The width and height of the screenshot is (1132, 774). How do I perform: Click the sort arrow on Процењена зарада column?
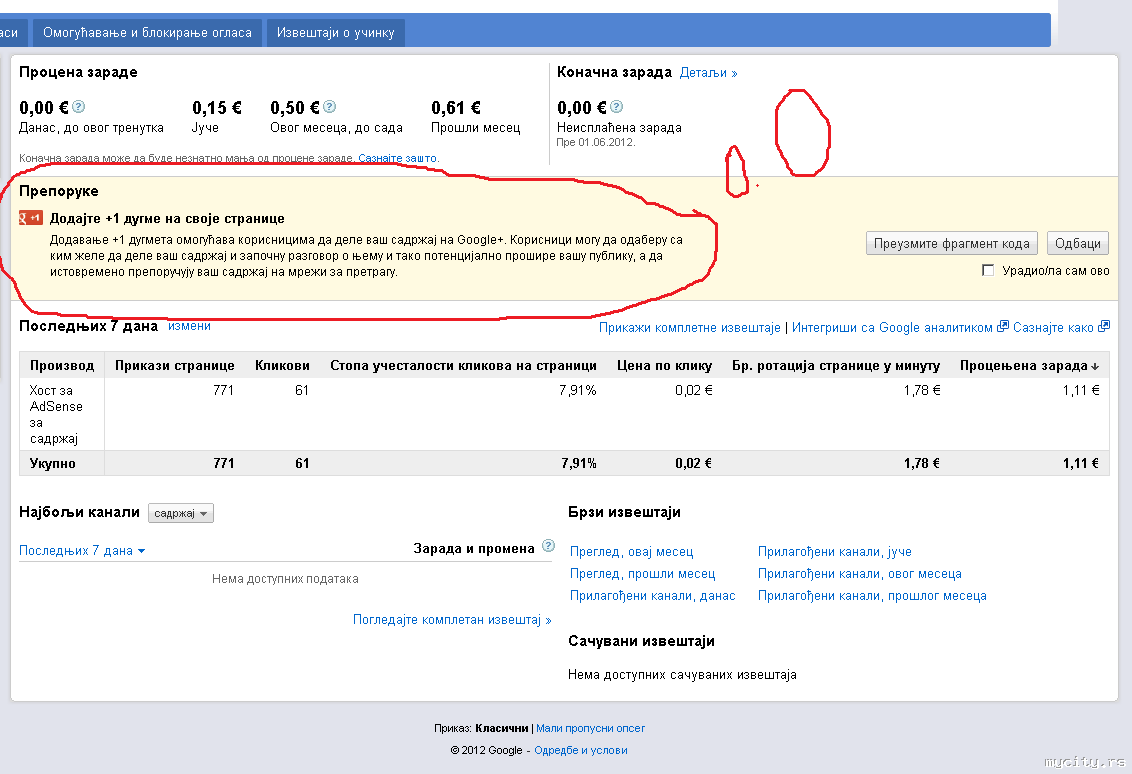click(x=1095, y=367)
